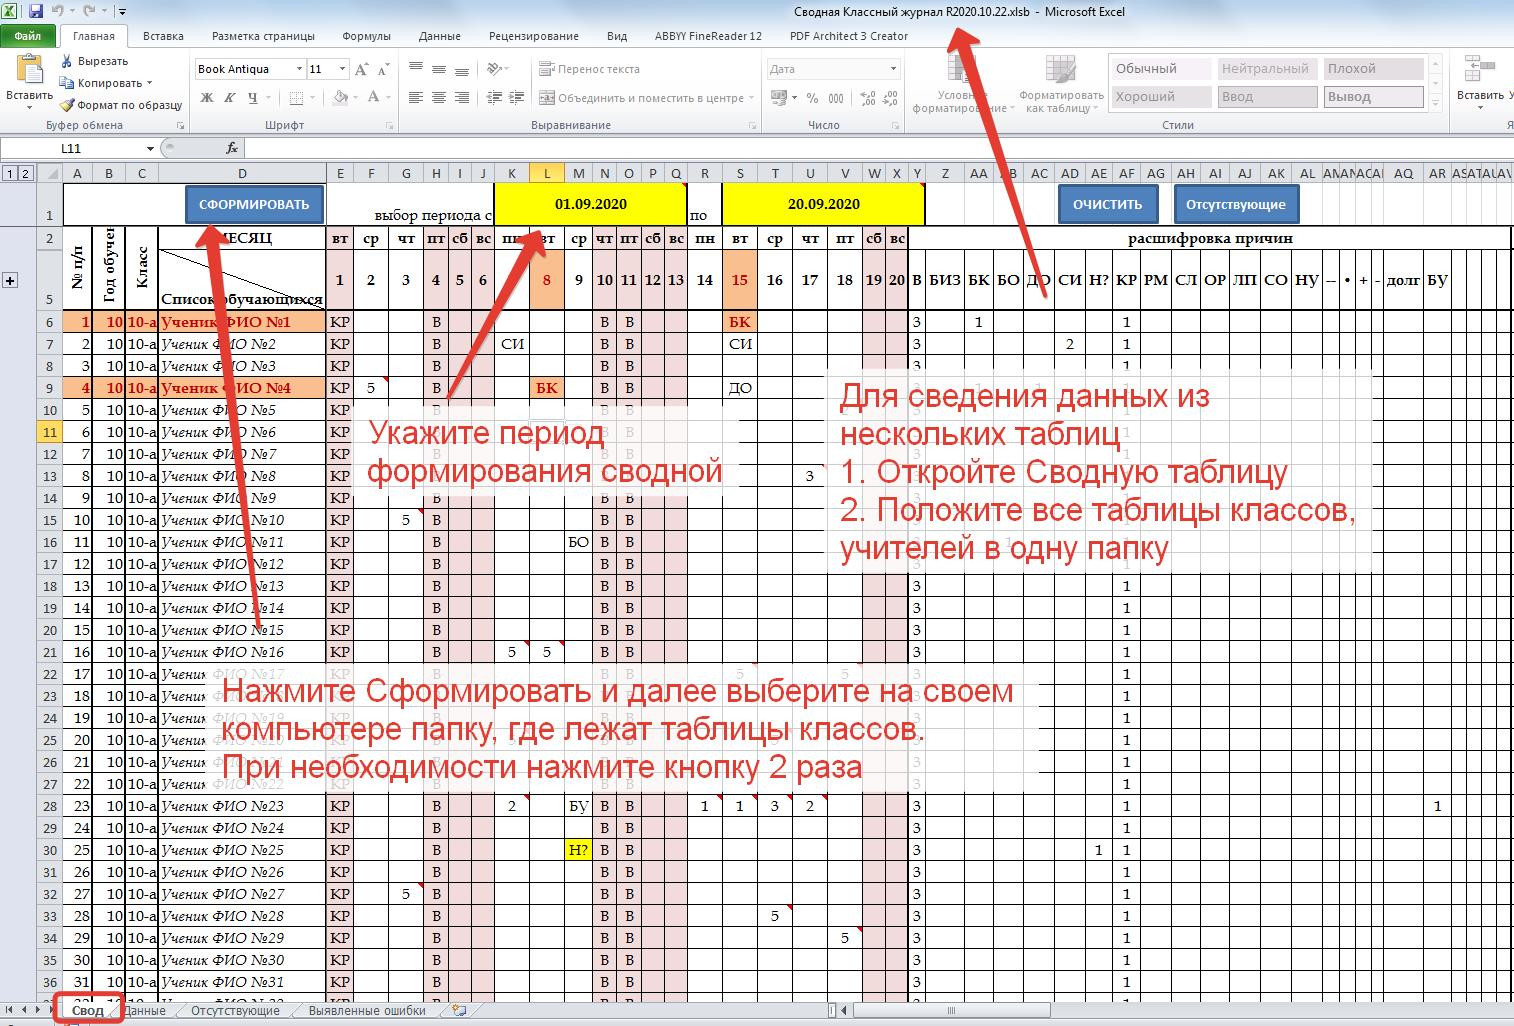Open the Файл menu
This screenshot has width=1514, height=1026.
(x=27, y=36)
